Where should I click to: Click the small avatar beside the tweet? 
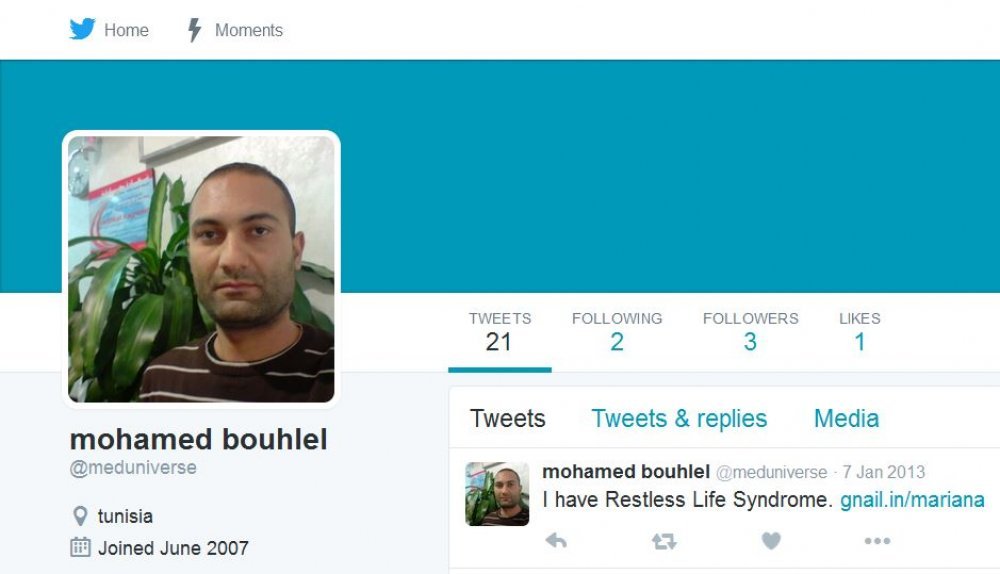tap(497, 494)
